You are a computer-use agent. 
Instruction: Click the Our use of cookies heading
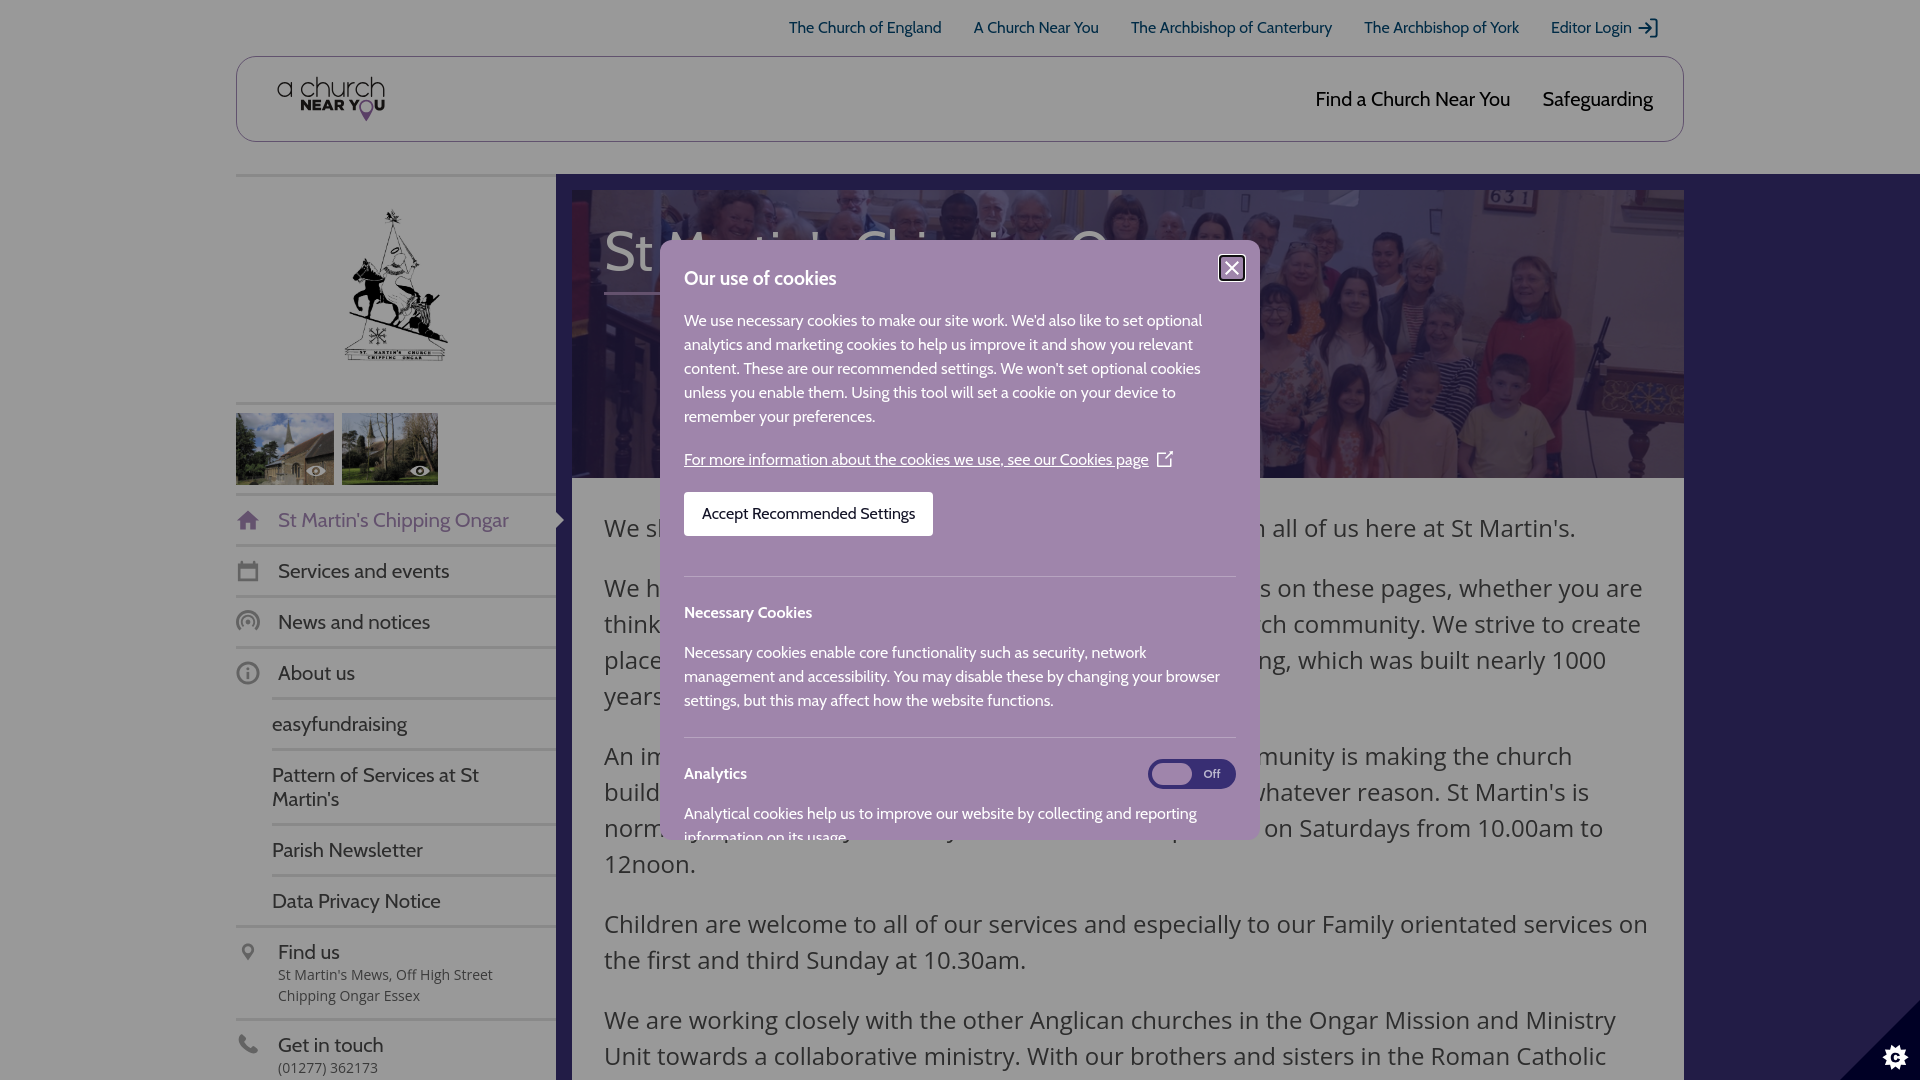pyautogui.click(x=760, y=279)
